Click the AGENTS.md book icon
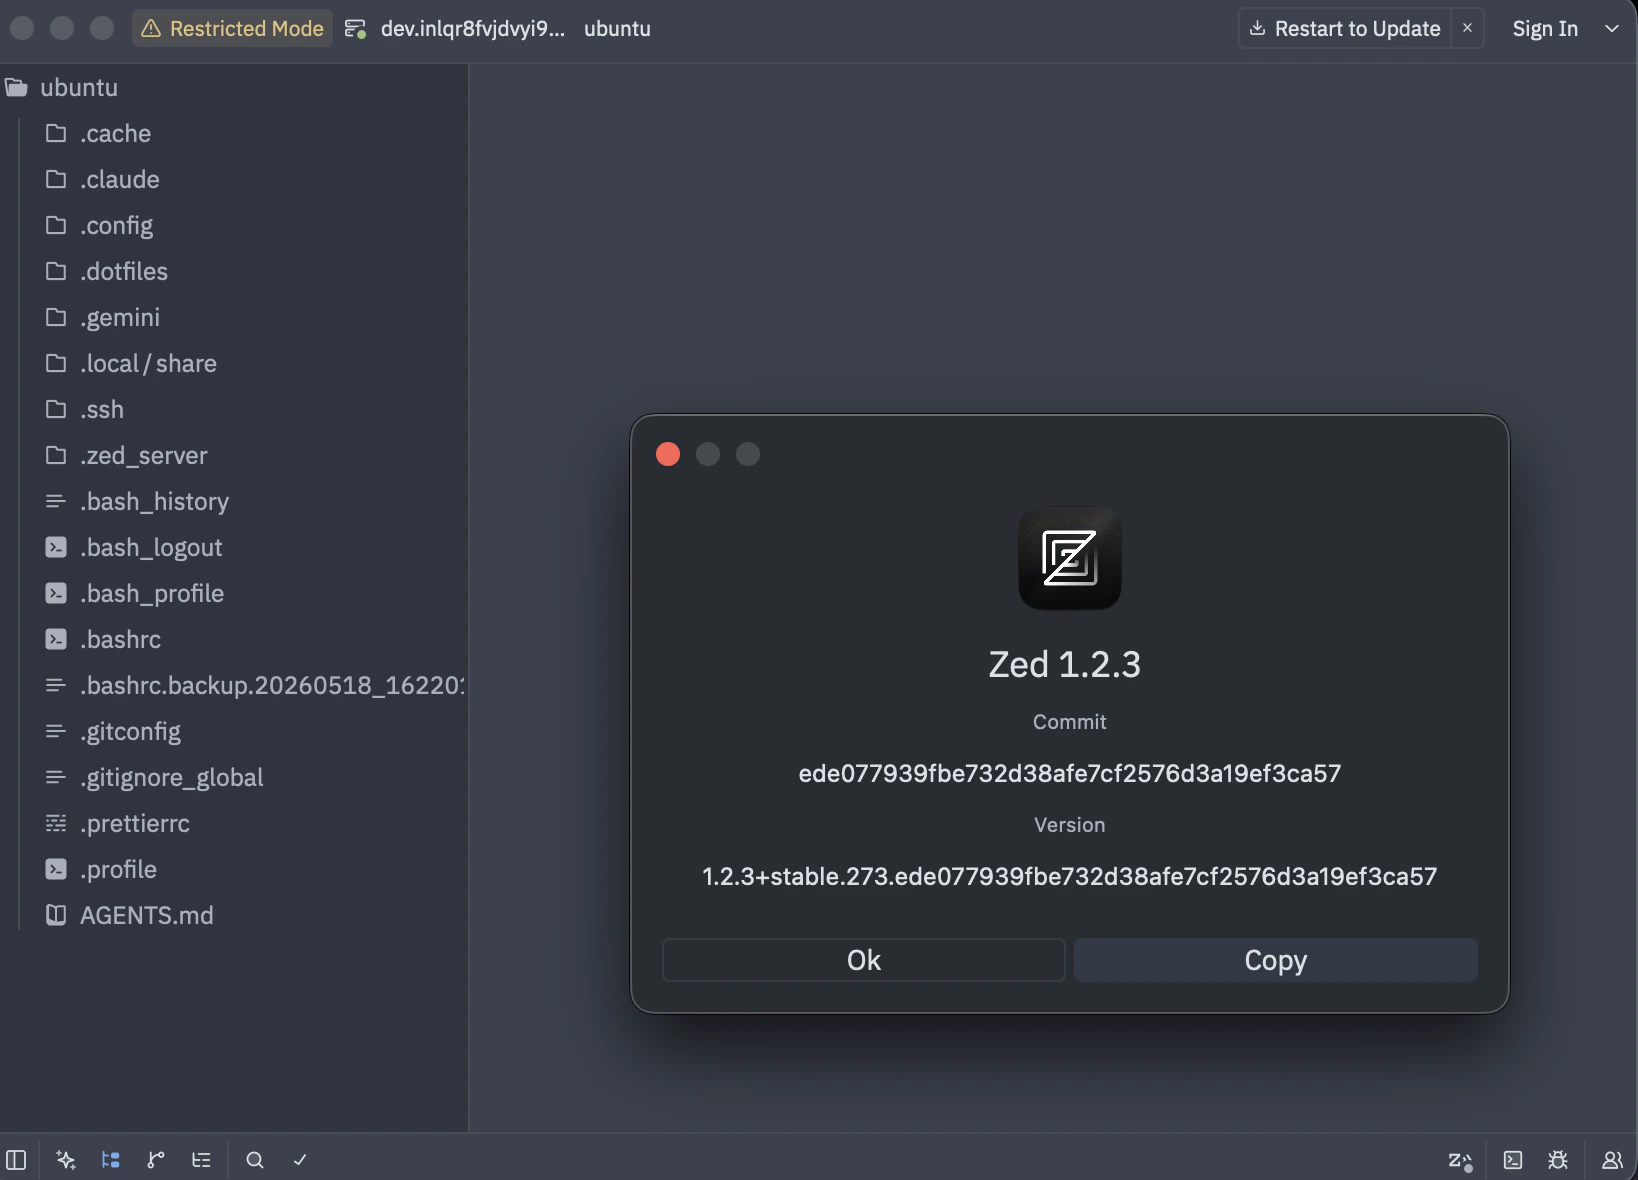This screenshot has width=1638, height=1180. (56, 915)
